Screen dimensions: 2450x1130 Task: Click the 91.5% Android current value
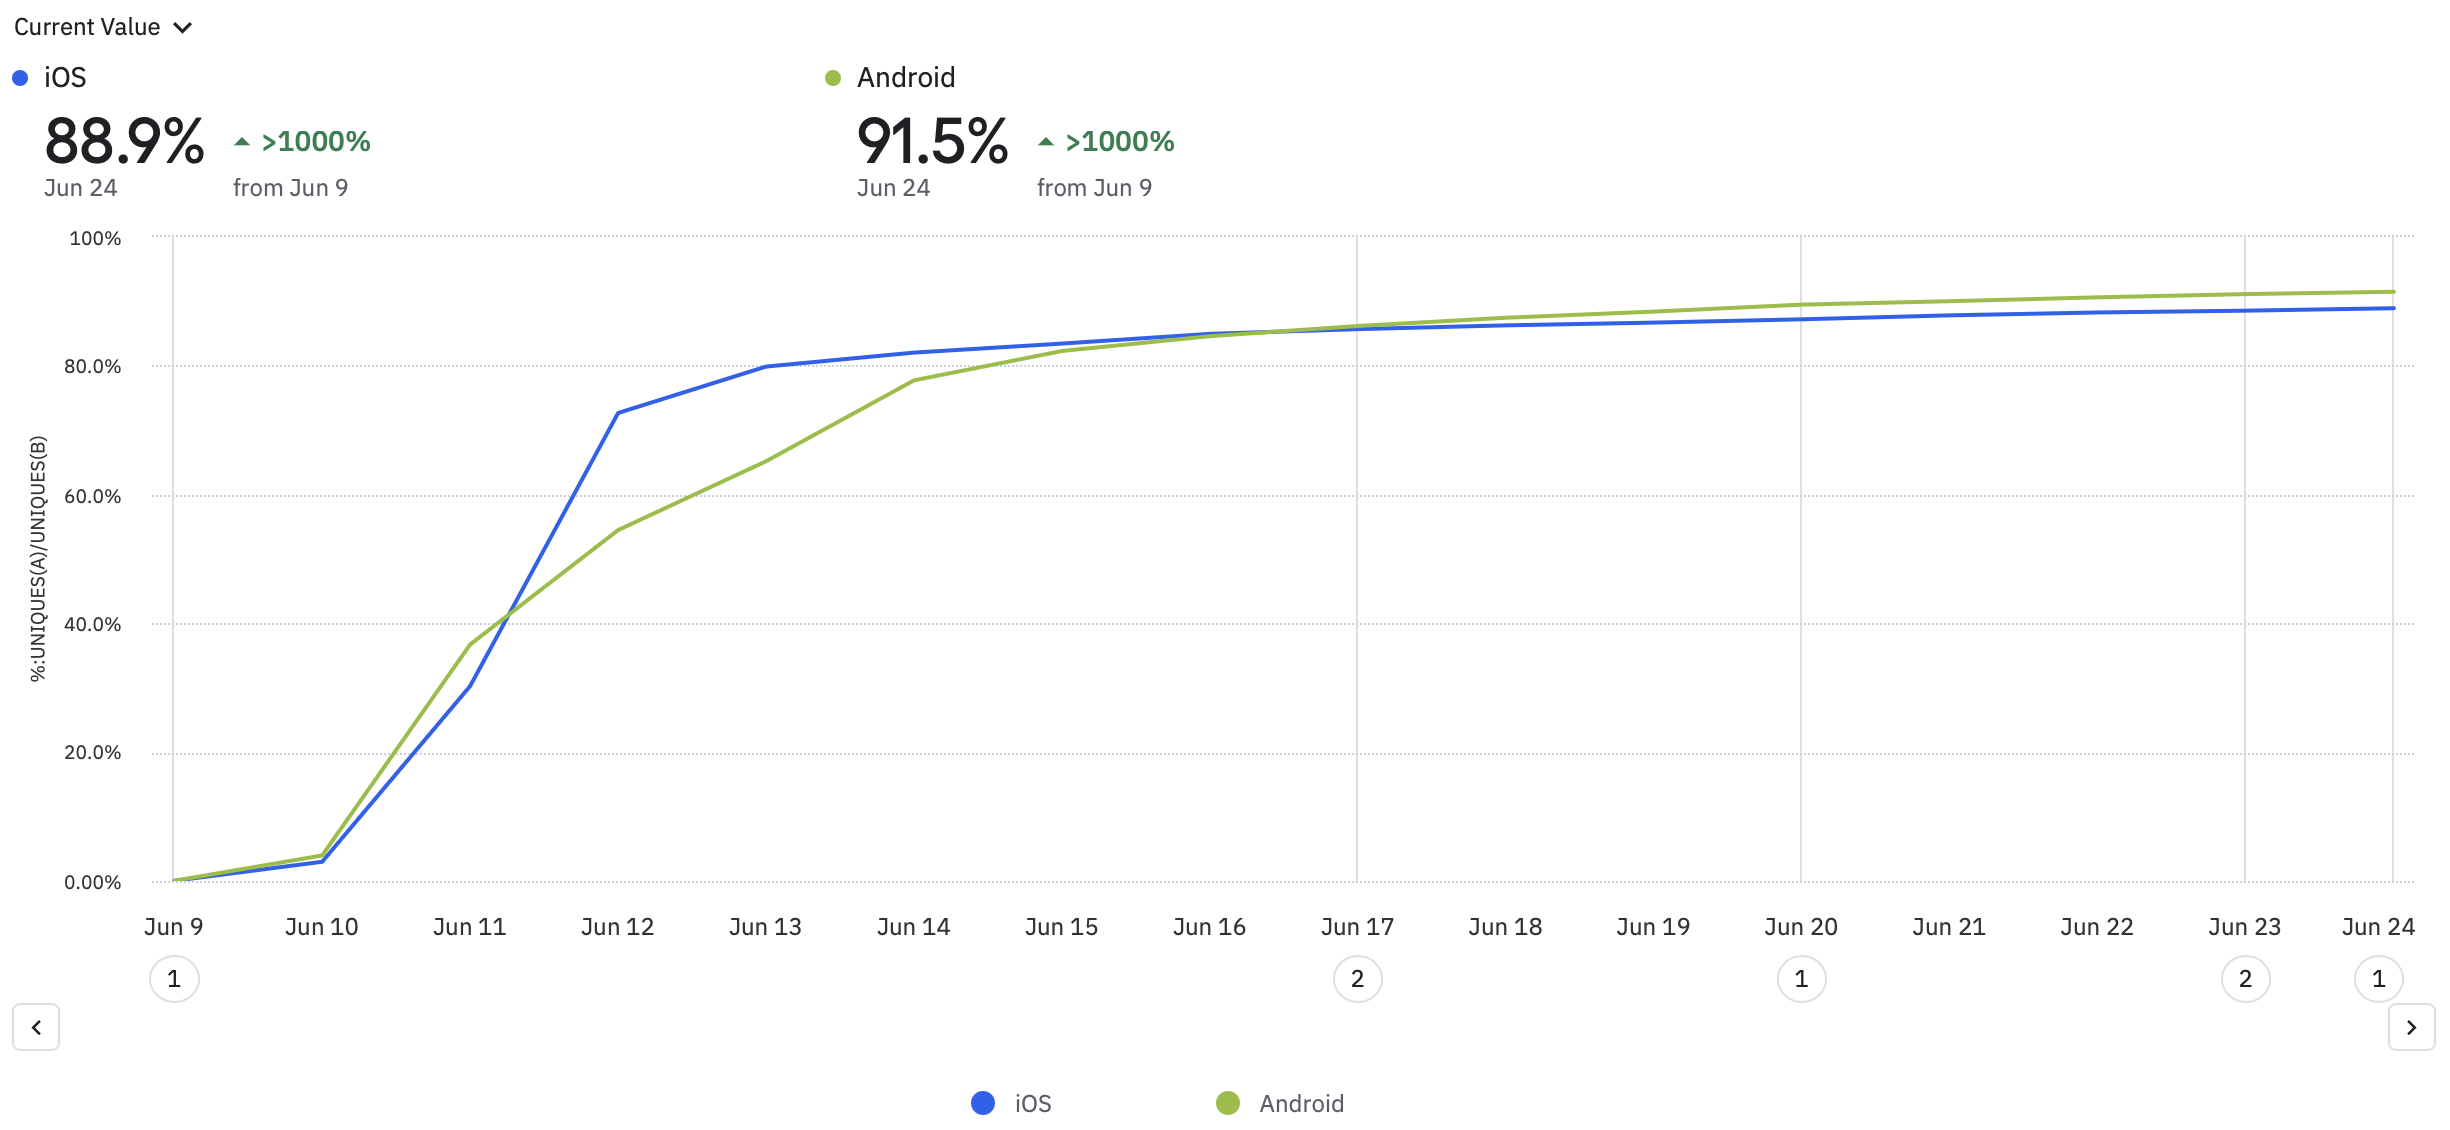coord(932,141)
